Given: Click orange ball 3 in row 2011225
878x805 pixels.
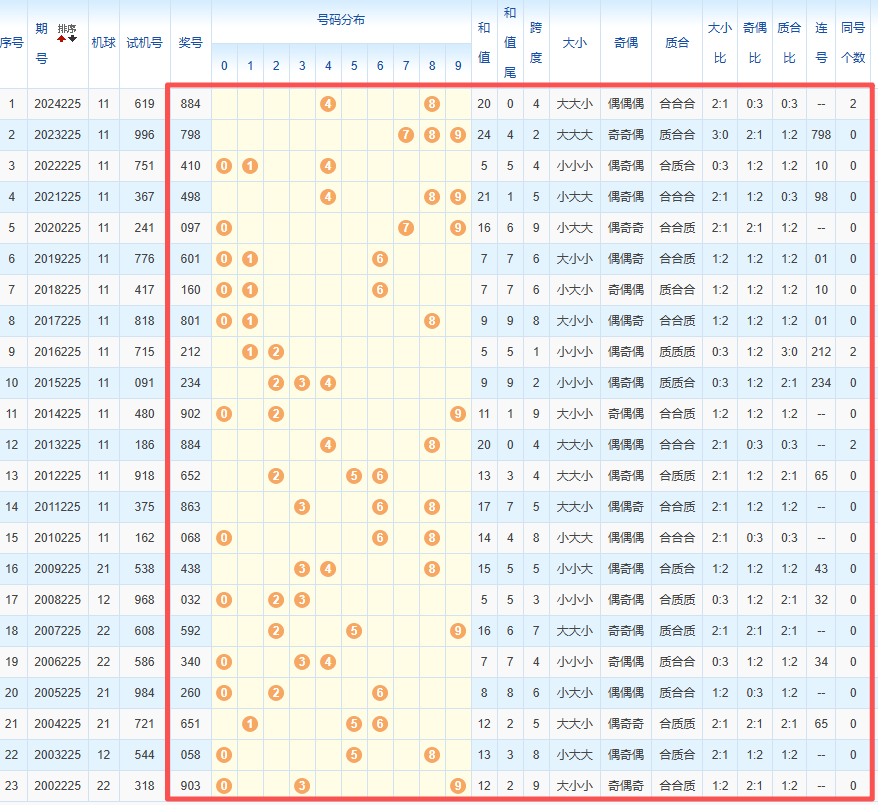Looking at the screenshot, I should (302, 507).
